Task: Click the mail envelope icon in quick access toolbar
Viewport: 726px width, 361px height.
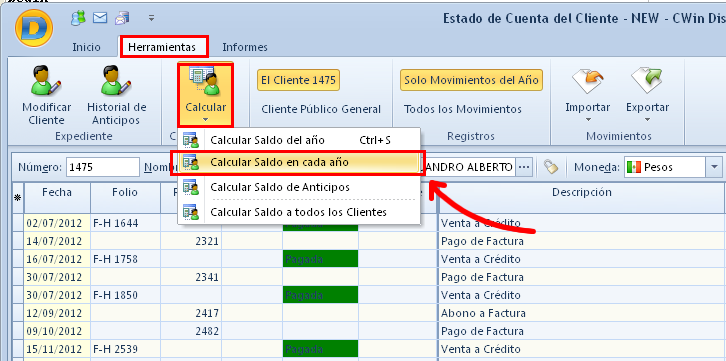Action: coord(100,18)
